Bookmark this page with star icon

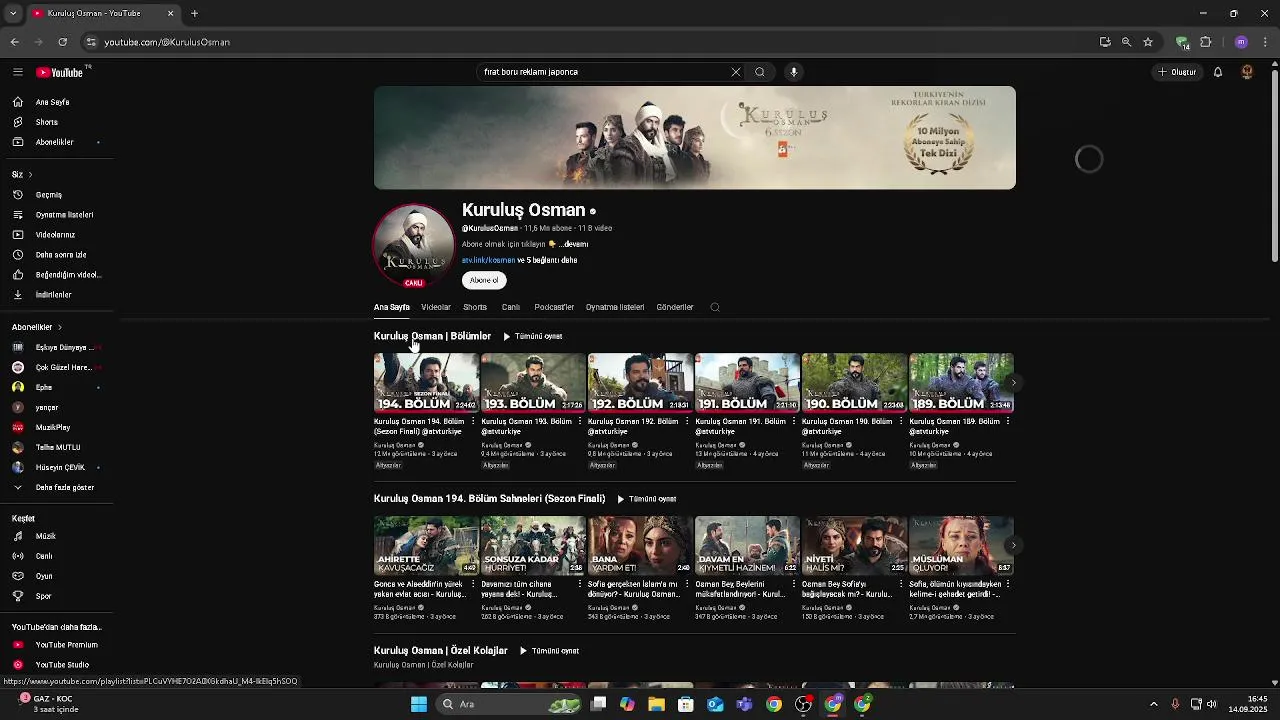coord(1148,42)
